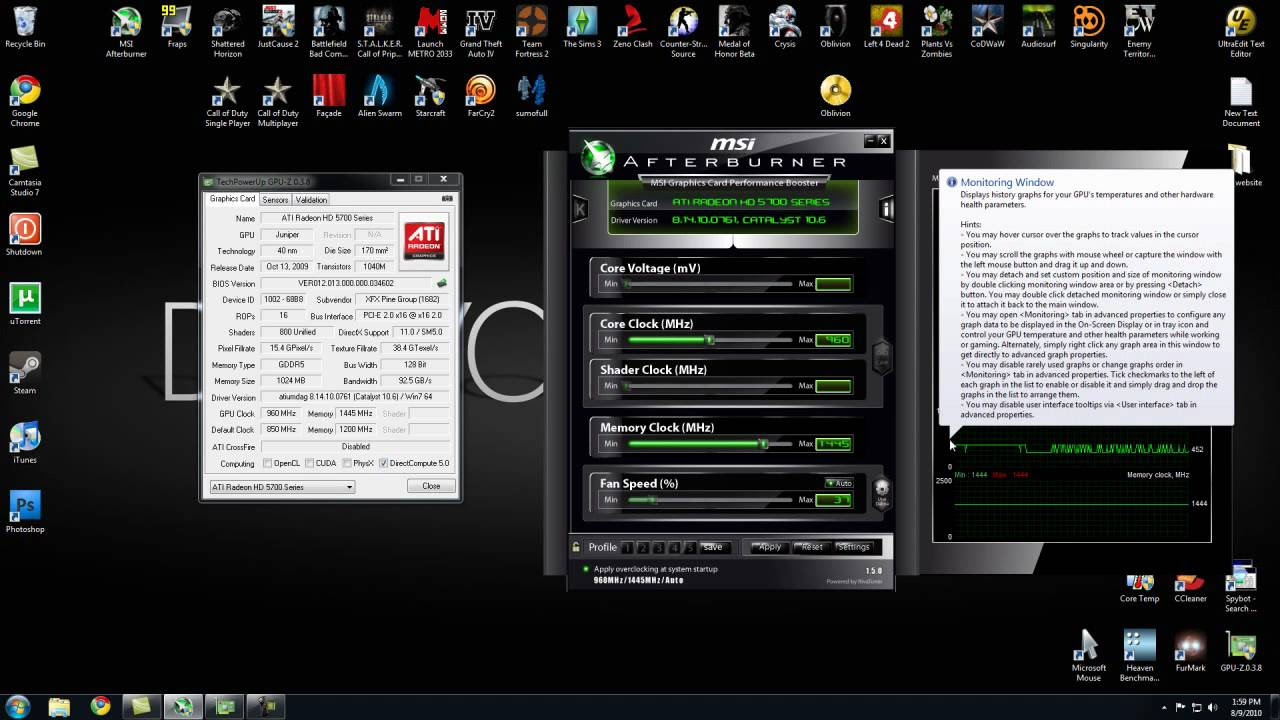
Task: Open Afterburner Settings
Action: pos(854,547)
